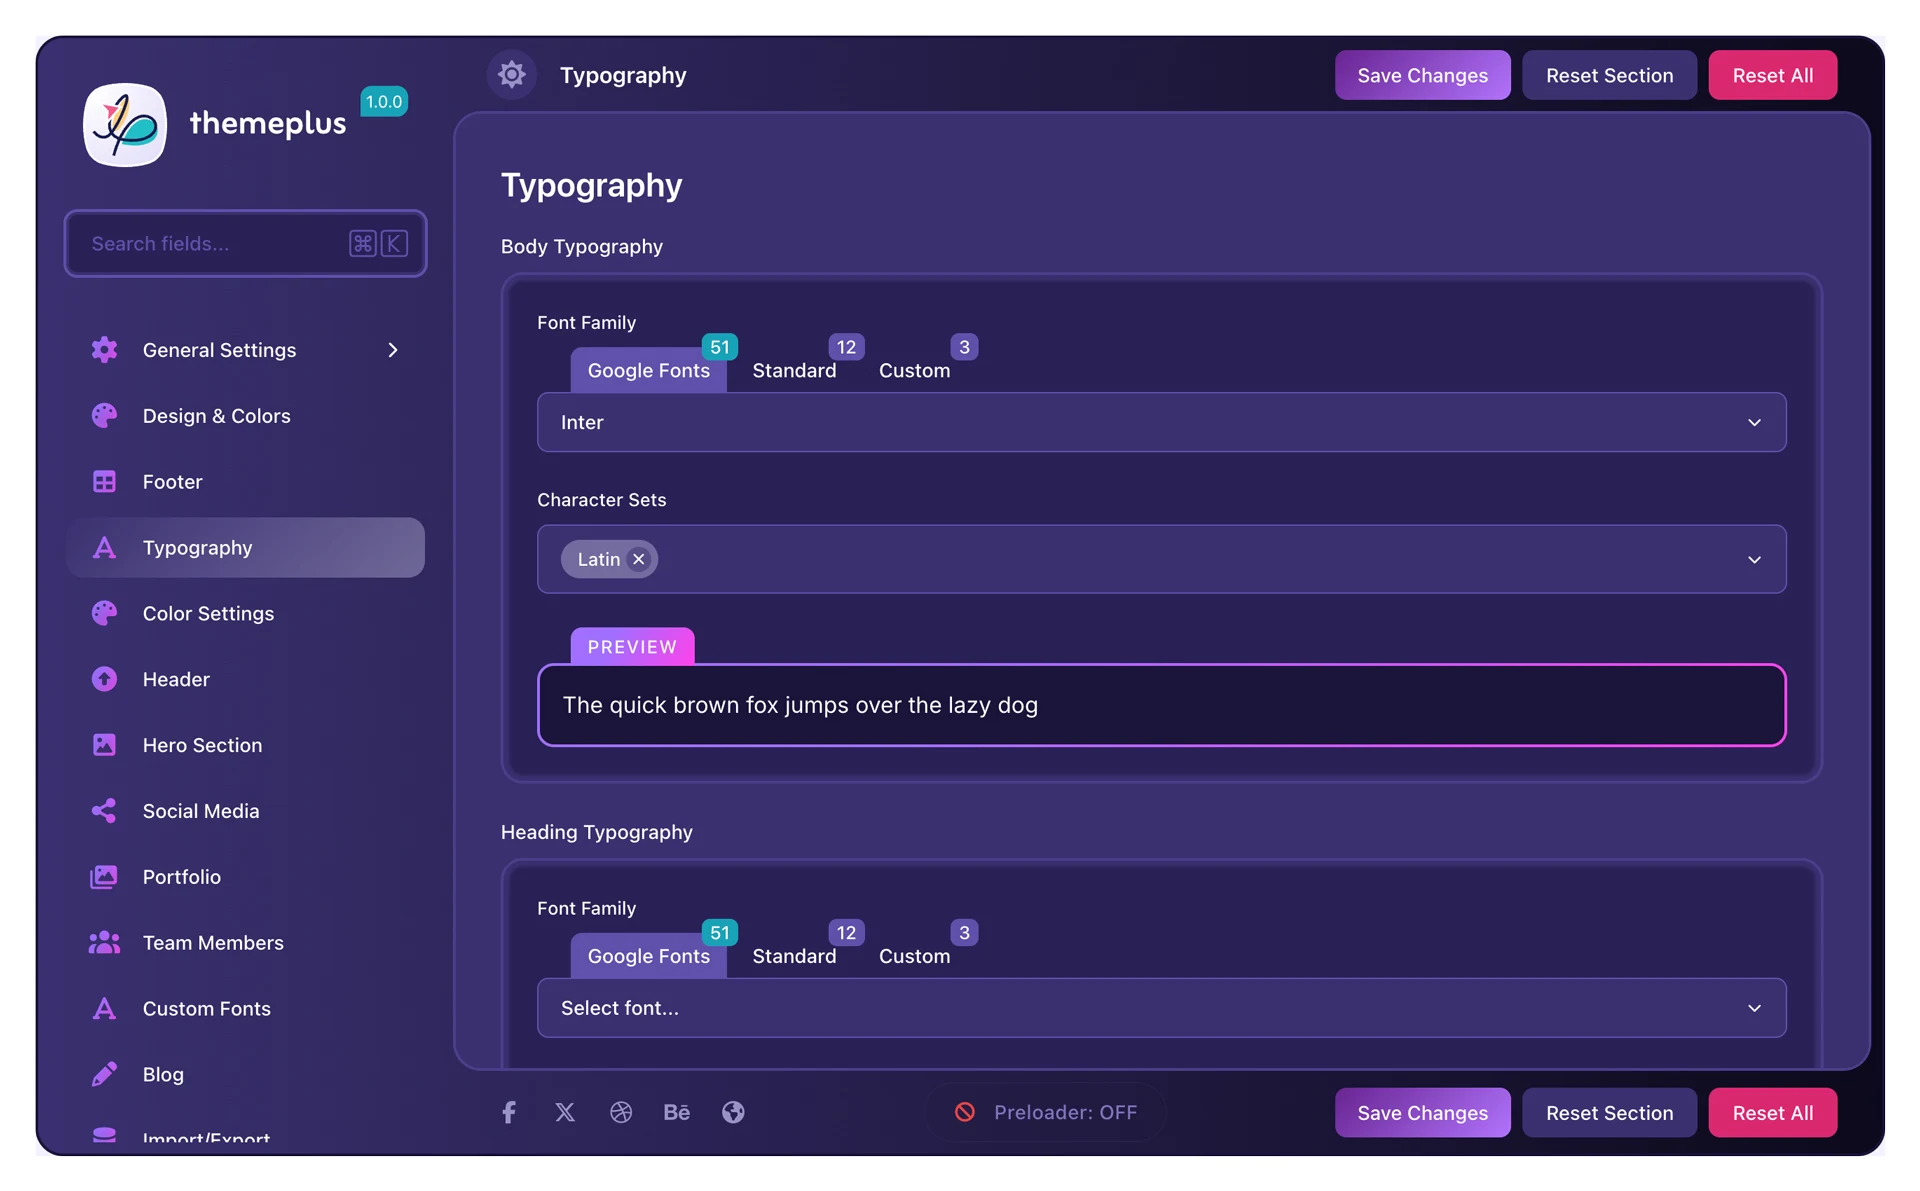Switch to Standard tab in Body Typography
Screen dimensions: 1920x1191
[794, 370]
